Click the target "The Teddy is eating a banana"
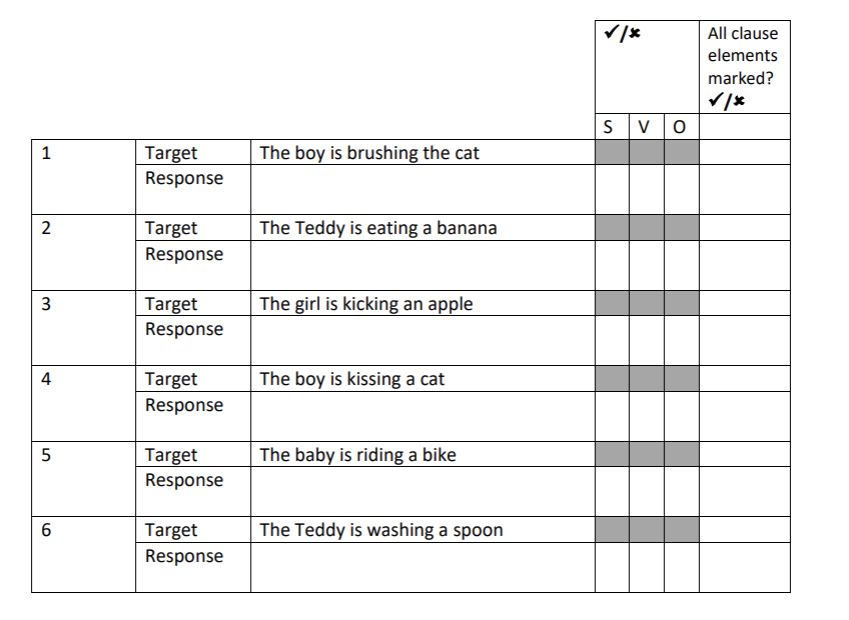This screenshot has width=849, height=620. coord(378,228)
